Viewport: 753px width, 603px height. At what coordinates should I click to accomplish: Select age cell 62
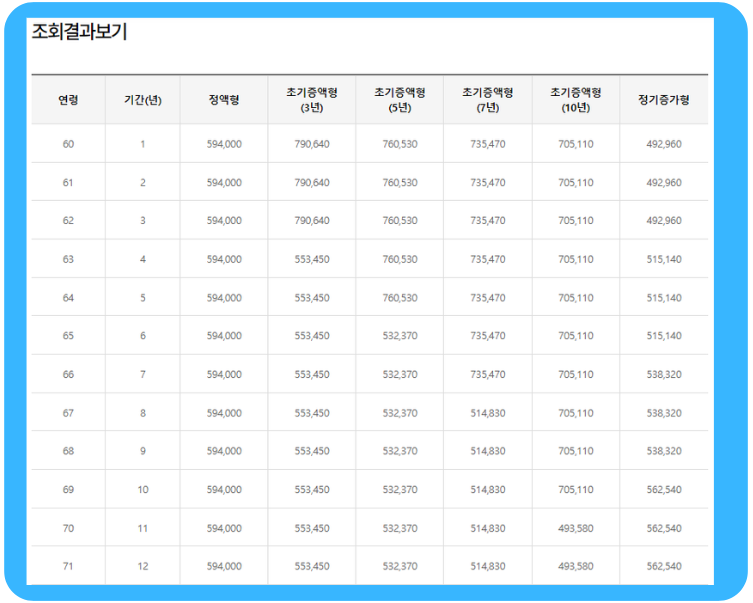point(68,220)
